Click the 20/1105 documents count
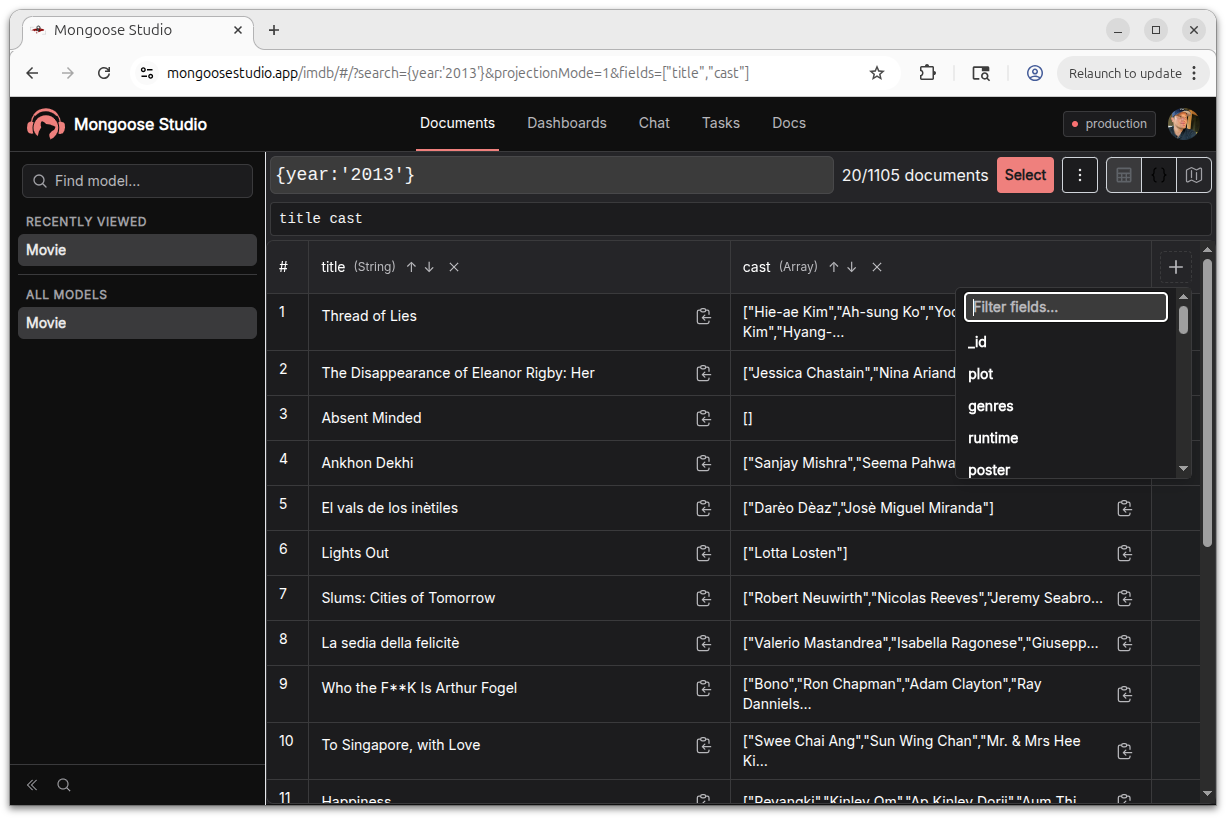Viewport: 1226px width, 818px height. [915, 175]
